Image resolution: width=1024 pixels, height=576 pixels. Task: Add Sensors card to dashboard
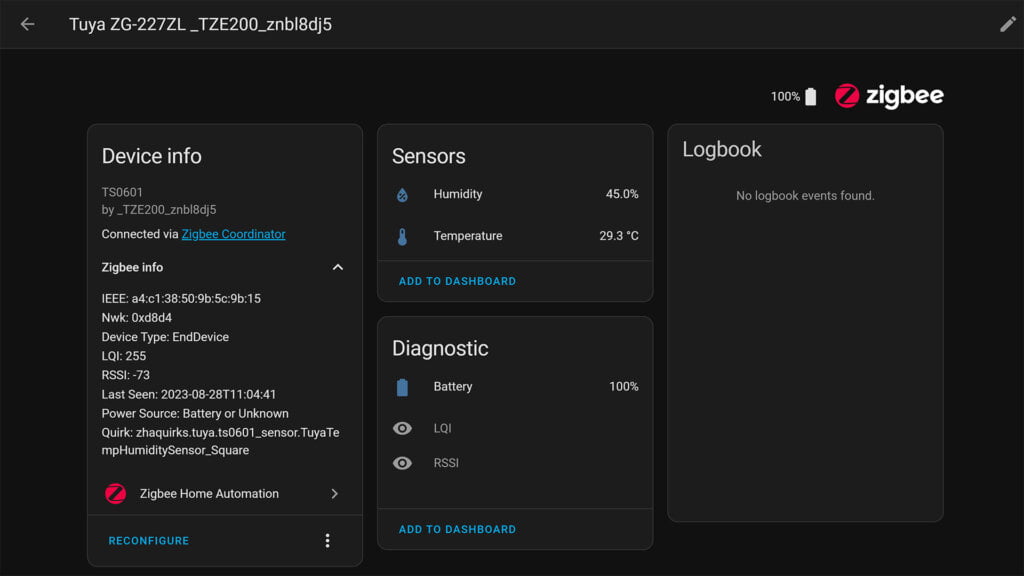457,281
